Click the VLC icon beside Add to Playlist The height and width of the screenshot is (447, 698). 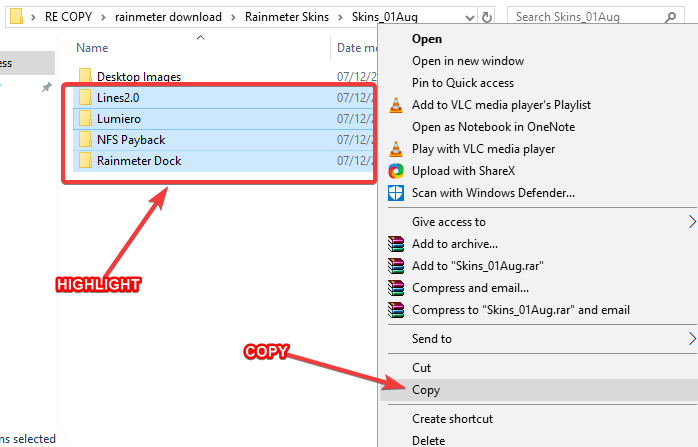coord(396,105)
